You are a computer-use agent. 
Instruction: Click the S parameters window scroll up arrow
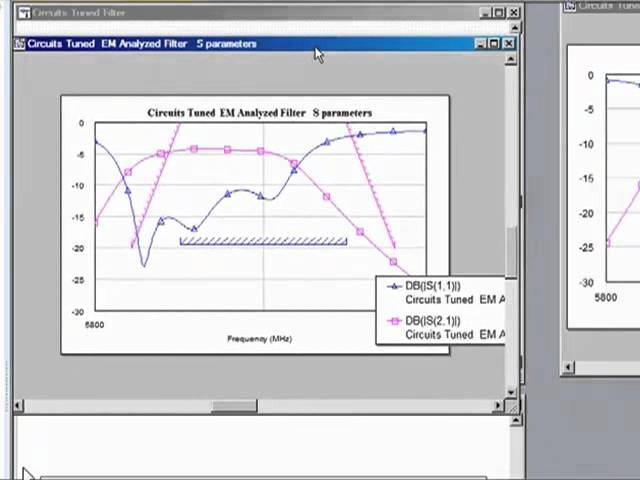[511, 60]
